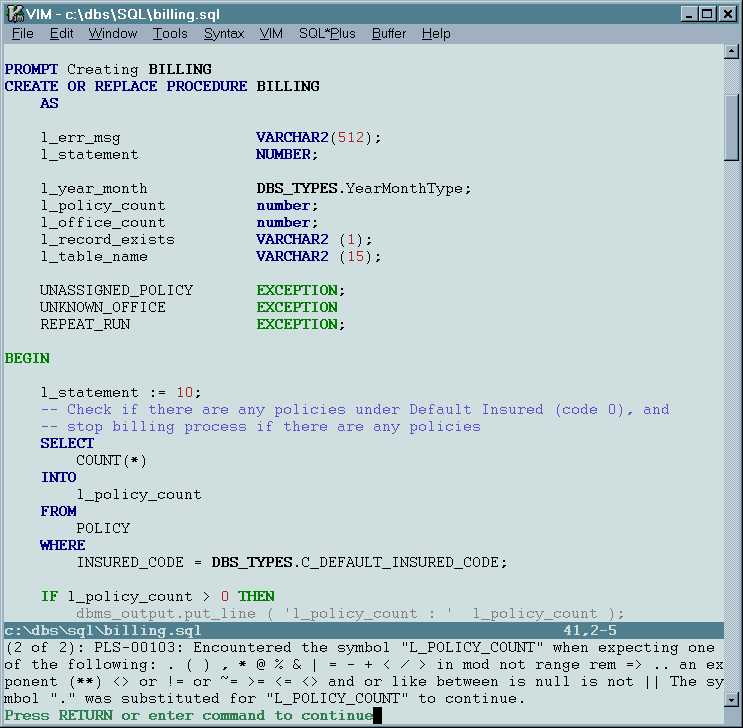This screenshot has height=728, width=743.
Task: Click the scrollbar up arrow
Action: click(x=731, y=51)
